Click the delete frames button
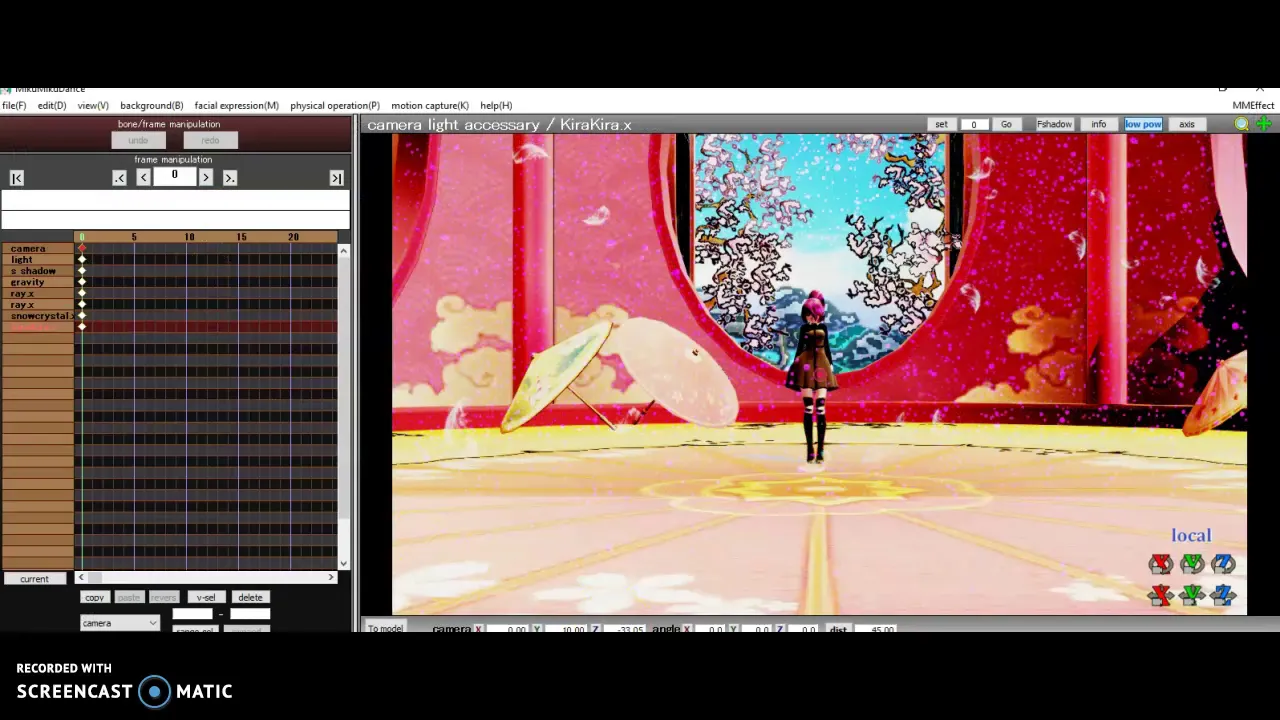This screenshot has width=1280, height=720. point(250,597)
